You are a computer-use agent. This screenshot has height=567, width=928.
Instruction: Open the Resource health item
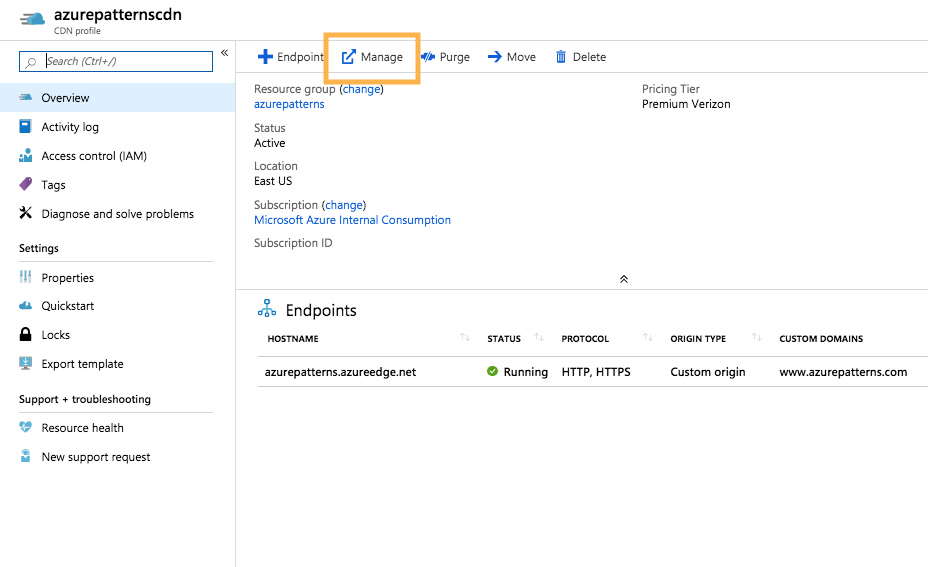[x=117, y=427]
